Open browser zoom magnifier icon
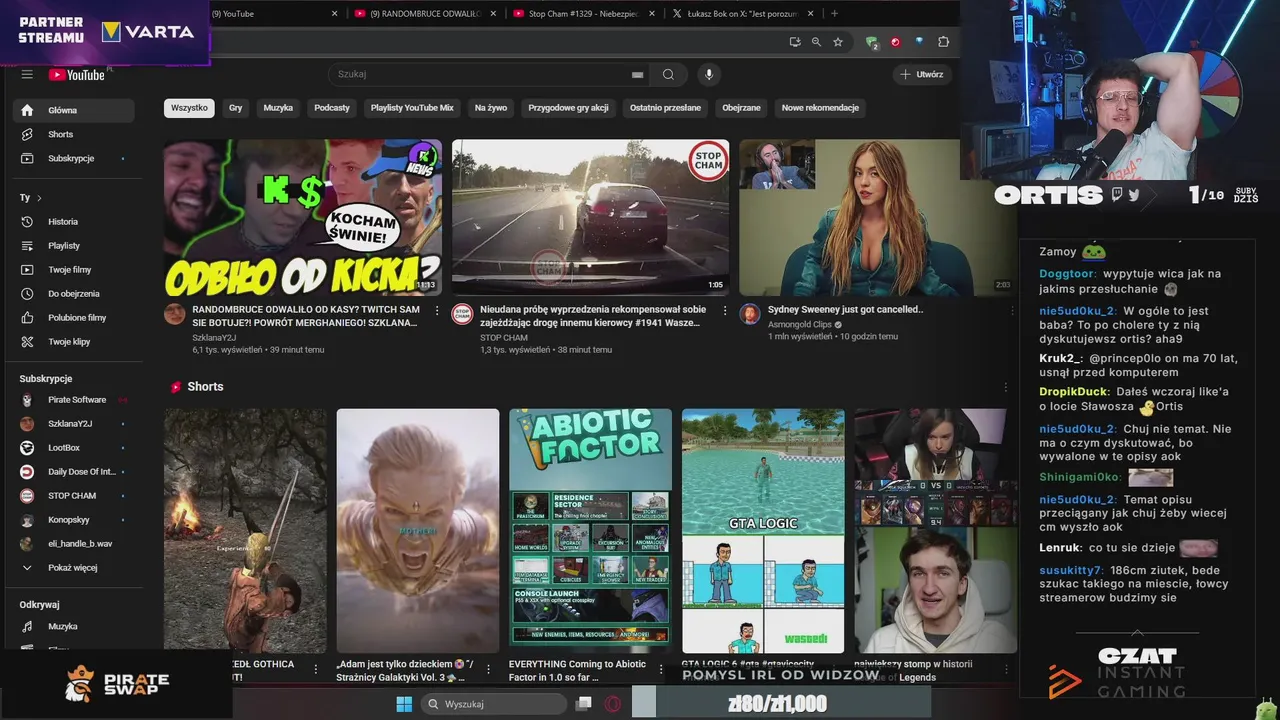 [816, 42]
